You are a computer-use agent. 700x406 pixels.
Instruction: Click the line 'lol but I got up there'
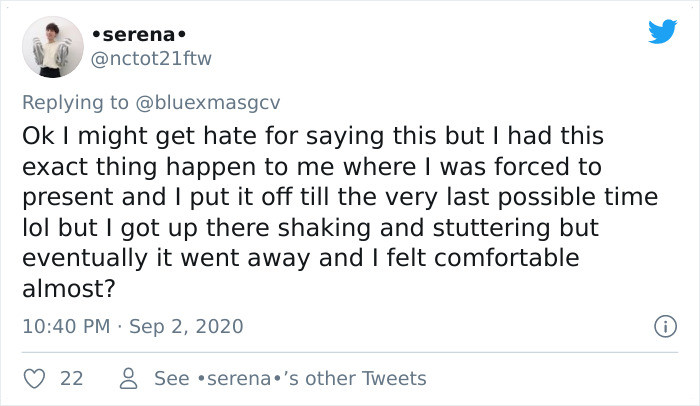point(310,228)
